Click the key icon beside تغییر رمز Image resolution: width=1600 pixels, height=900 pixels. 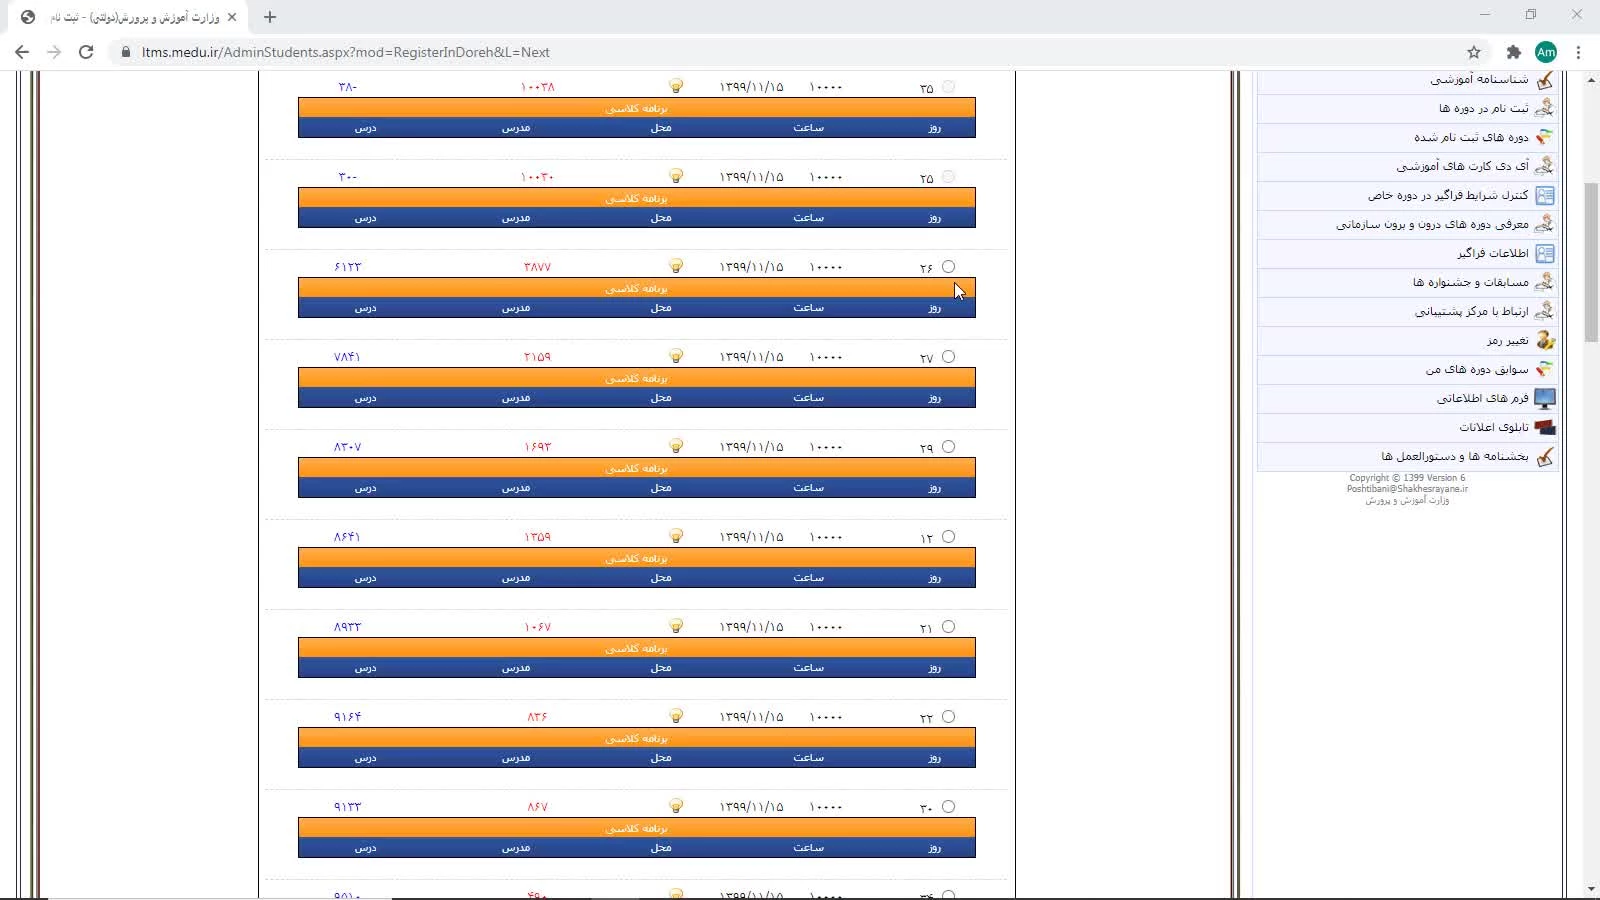coord(1545,341)
